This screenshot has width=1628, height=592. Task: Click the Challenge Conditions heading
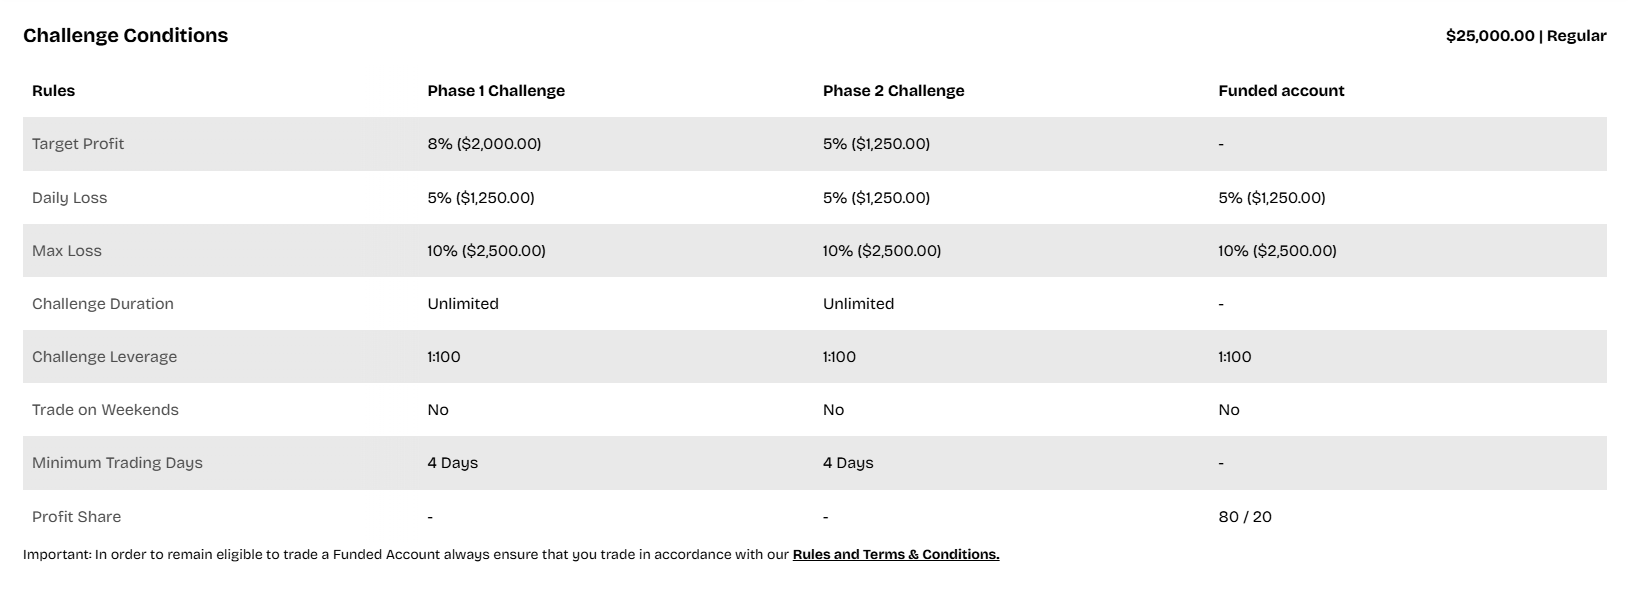pos(125,35)
